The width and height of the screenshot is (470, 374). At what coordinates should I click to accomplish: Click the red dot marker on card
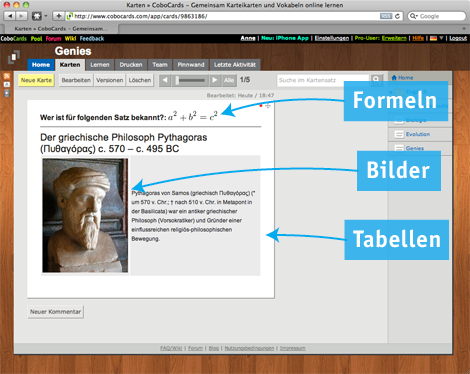point(261,106)
